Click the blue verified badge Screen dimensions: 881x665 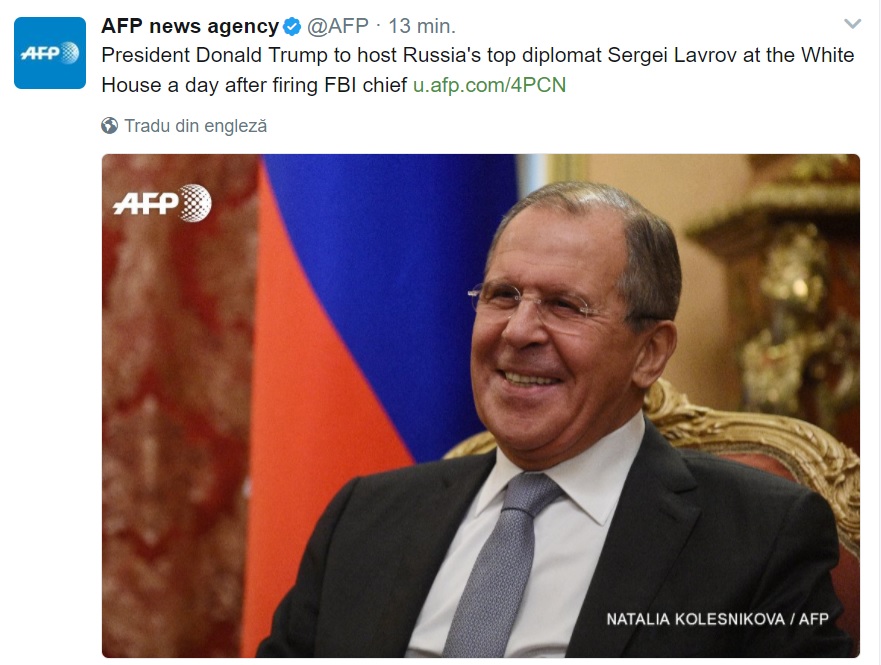[292, 26]
